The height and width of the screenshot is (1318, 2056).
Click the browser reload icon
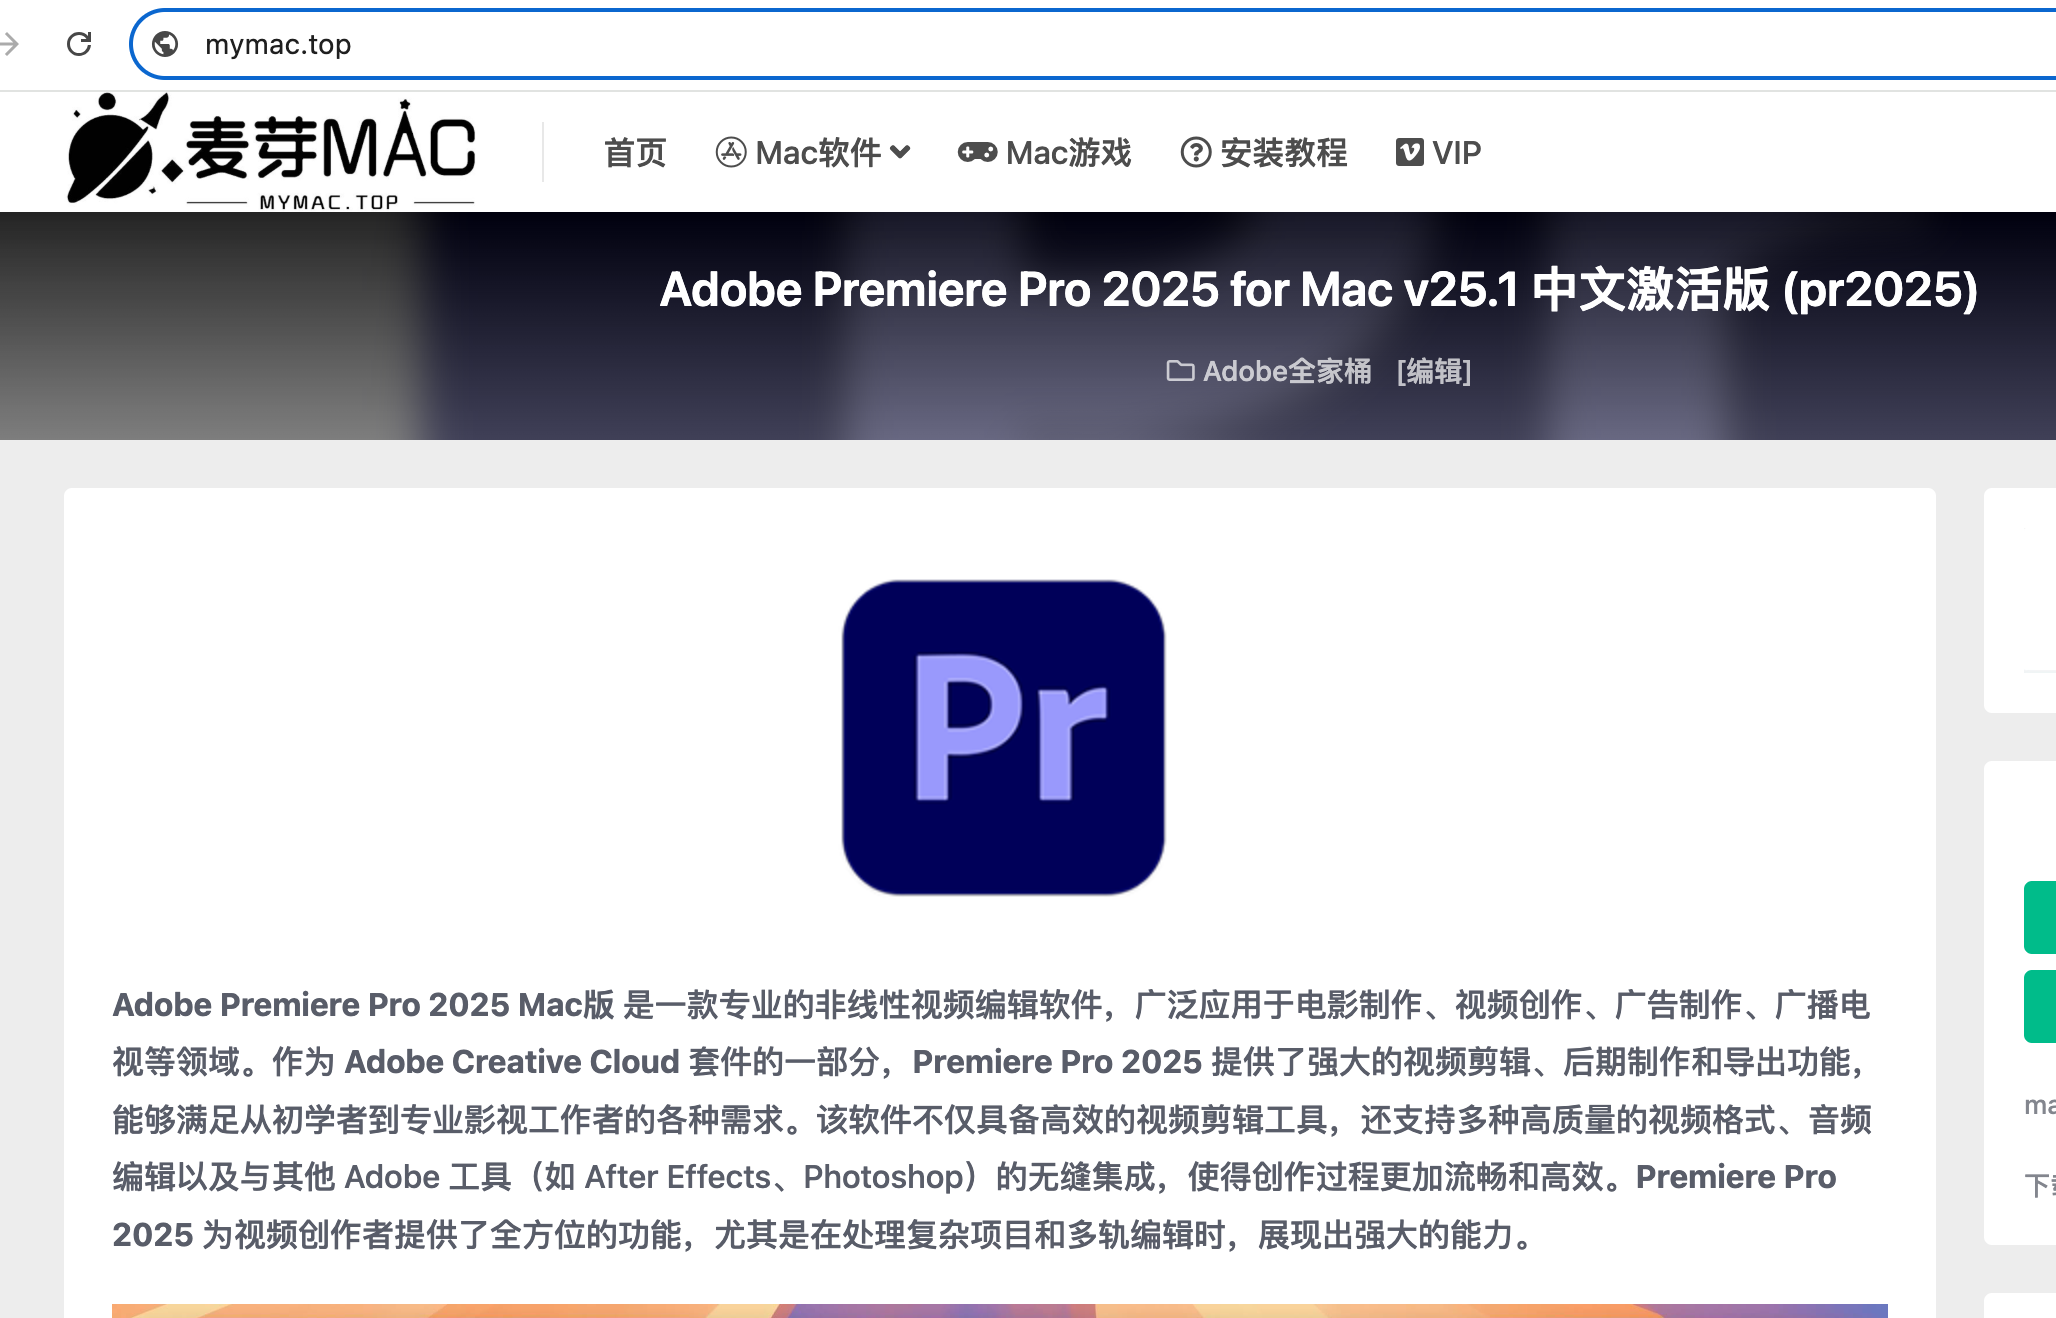tap(79, 44)
